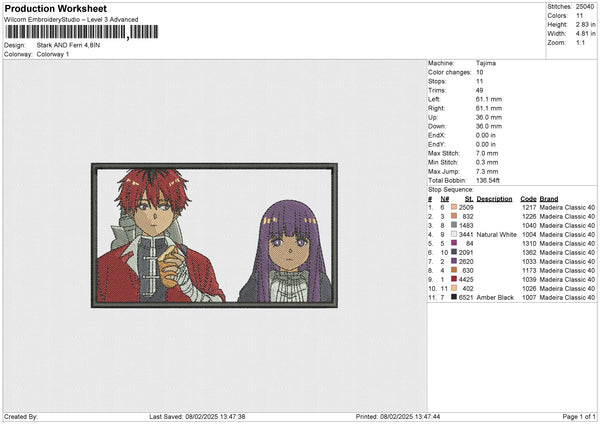The width and height of the screenshot is (600, 424).
Task: Click the 'Natural White' description text
Action: point(496,234)
